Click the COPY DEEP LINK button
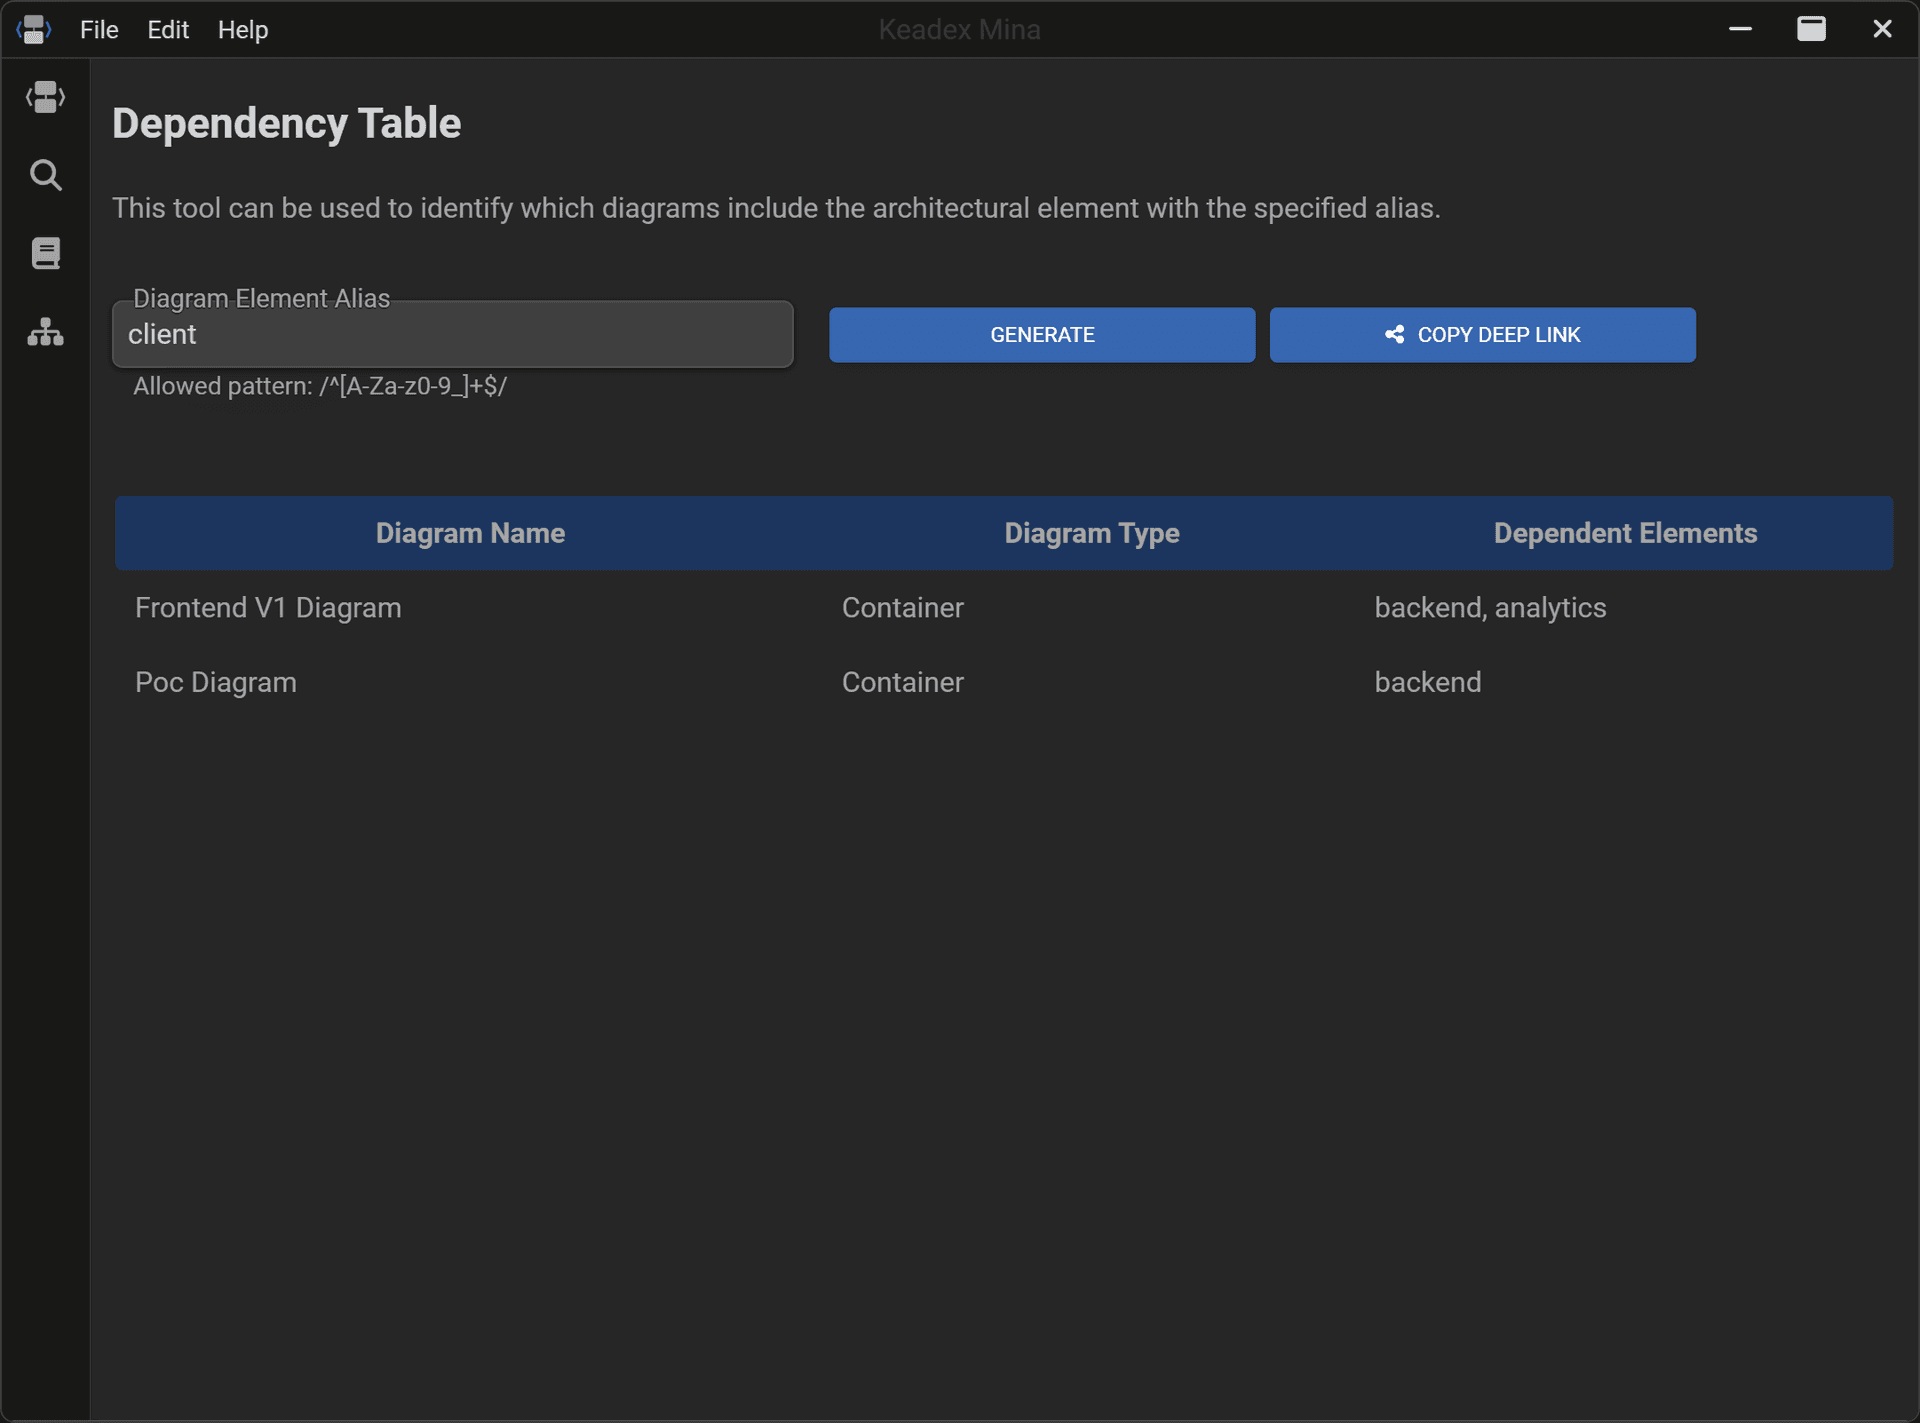Image resolution: width=1920 pixels, height=1423 pixels. click(1482, 335)
